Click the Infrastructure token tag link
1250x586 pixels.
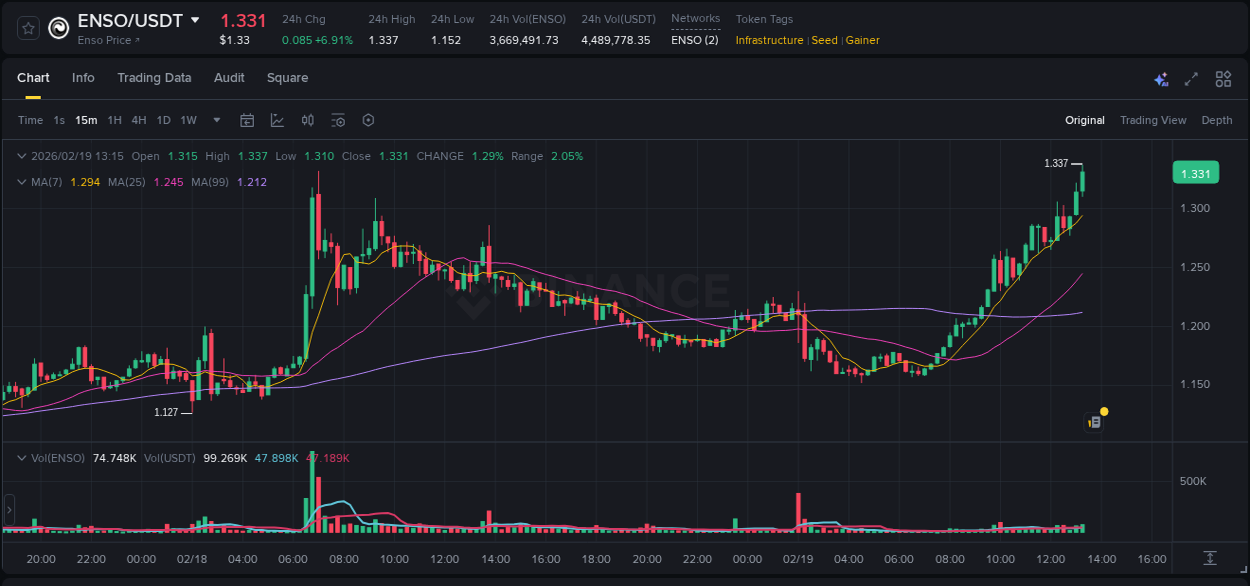coord(769,40)
